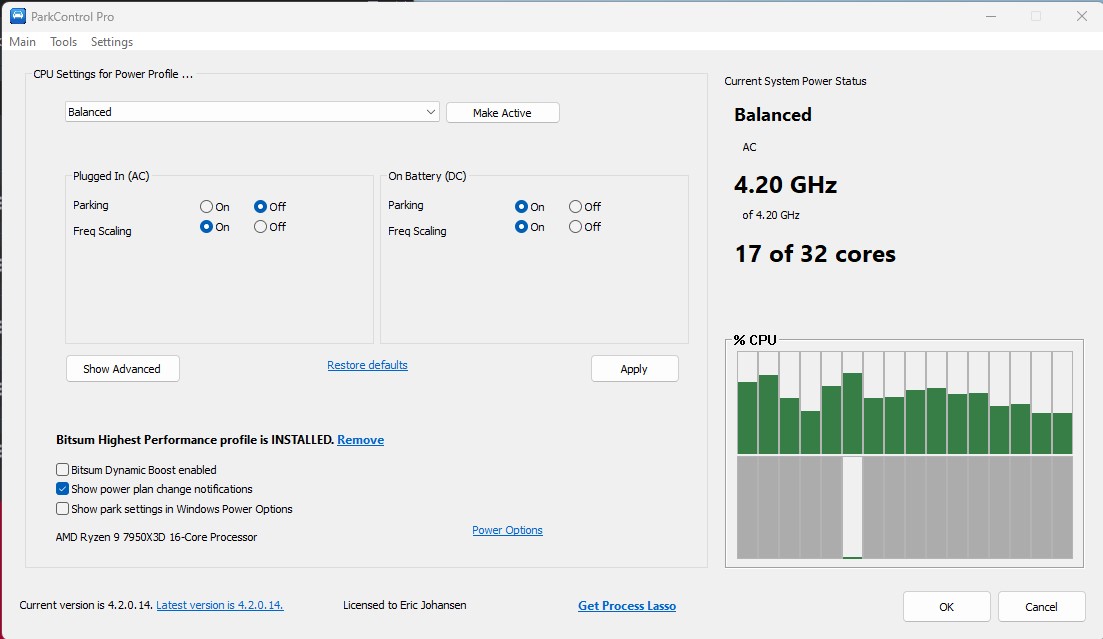Open the Tools menu
1103x639 pixels.
pos(64,42)
